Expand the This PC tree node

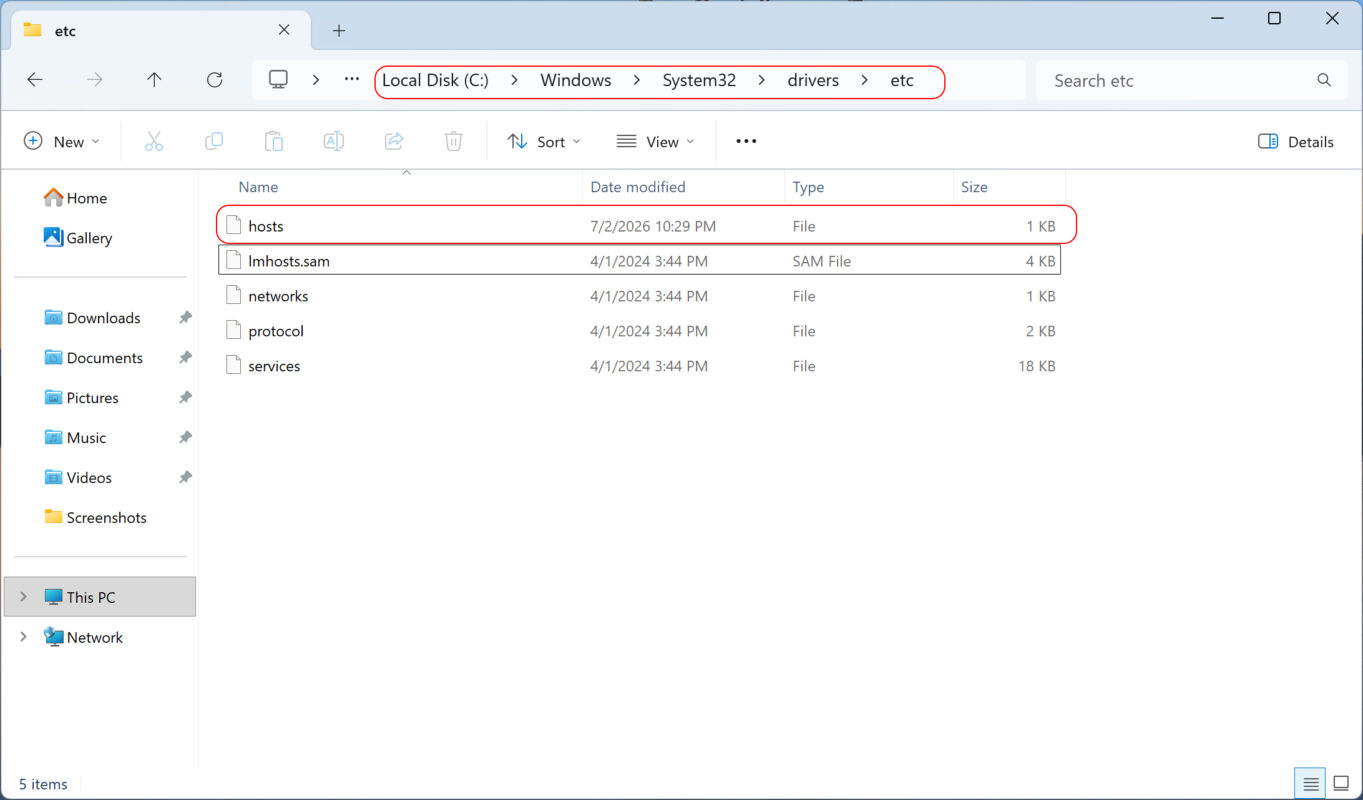coord(24,597)
